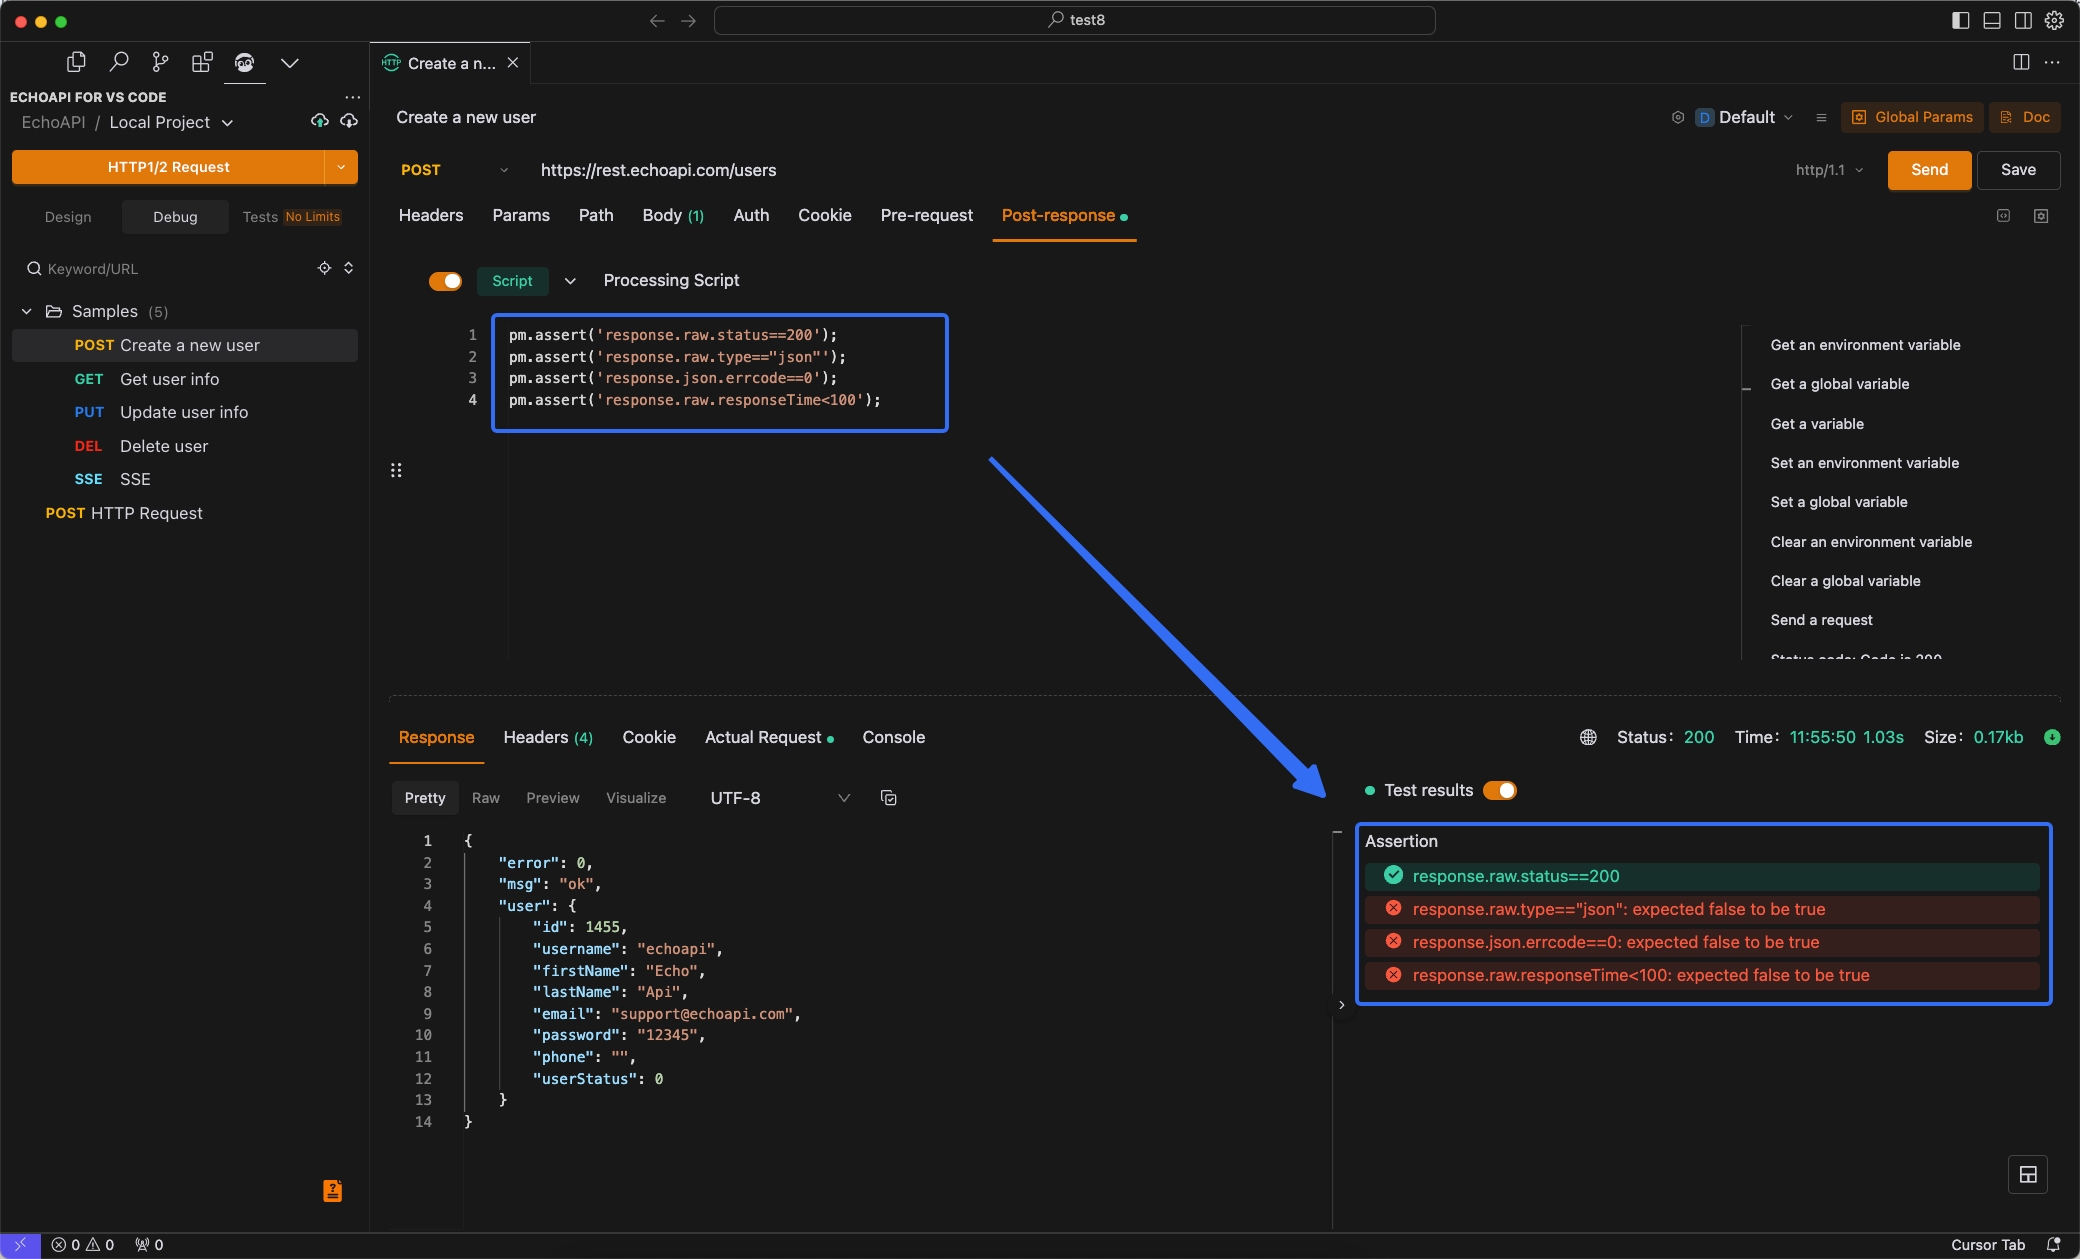The height and width of the screenshot is (1259, 2080).
Task: Open the Explorer files icon
Action: point(76,62)
